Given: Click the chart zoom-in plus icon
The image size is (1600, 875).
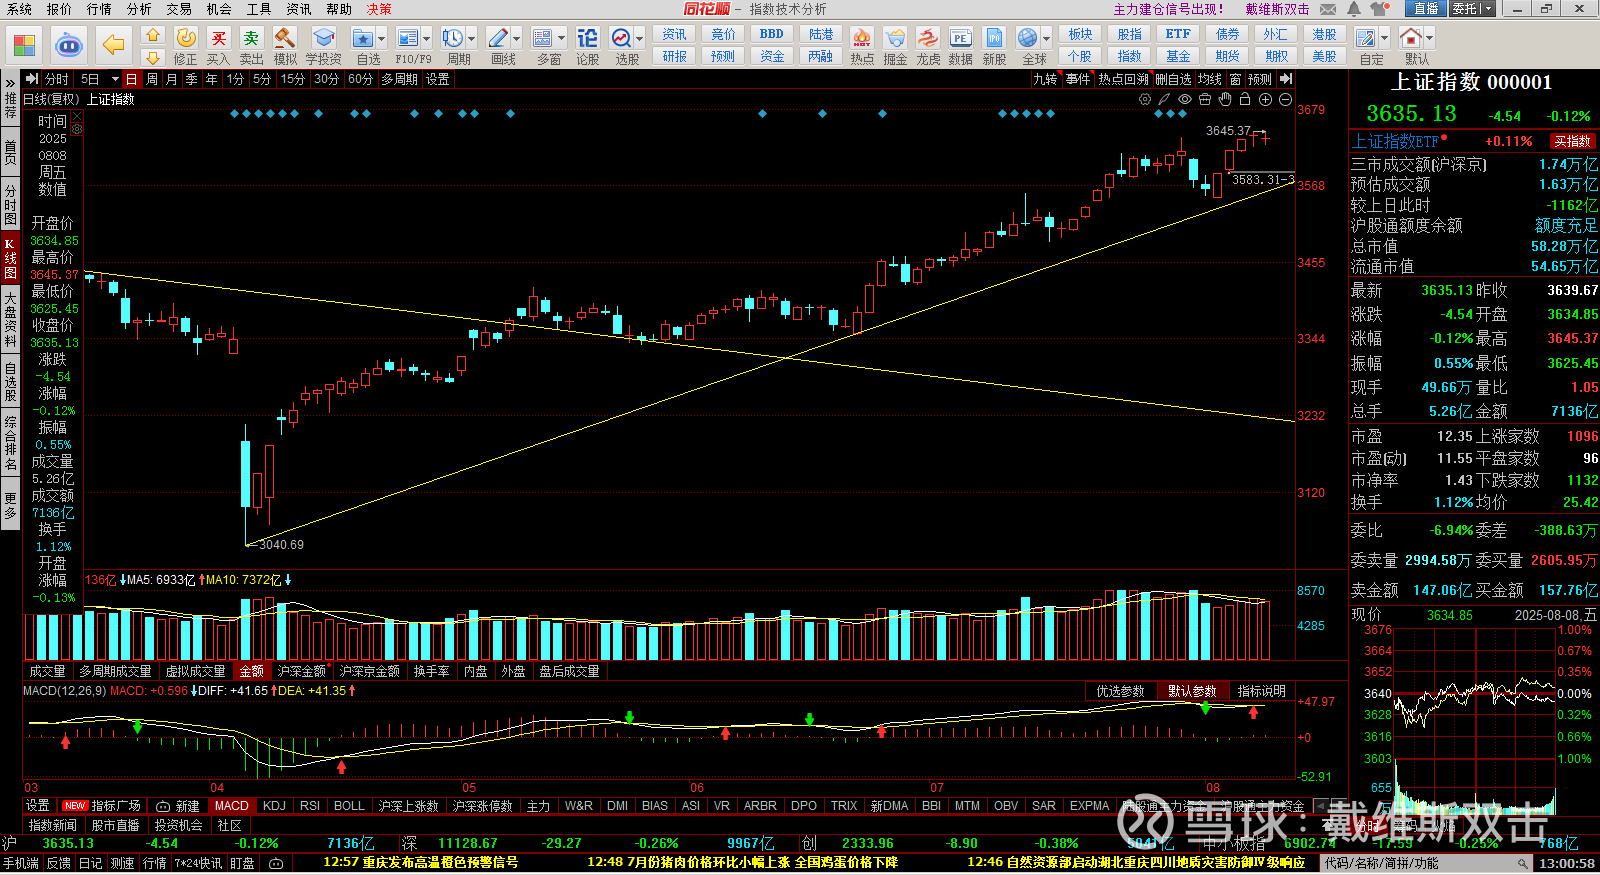Looking at the screenshot, I should point(1265,100).
